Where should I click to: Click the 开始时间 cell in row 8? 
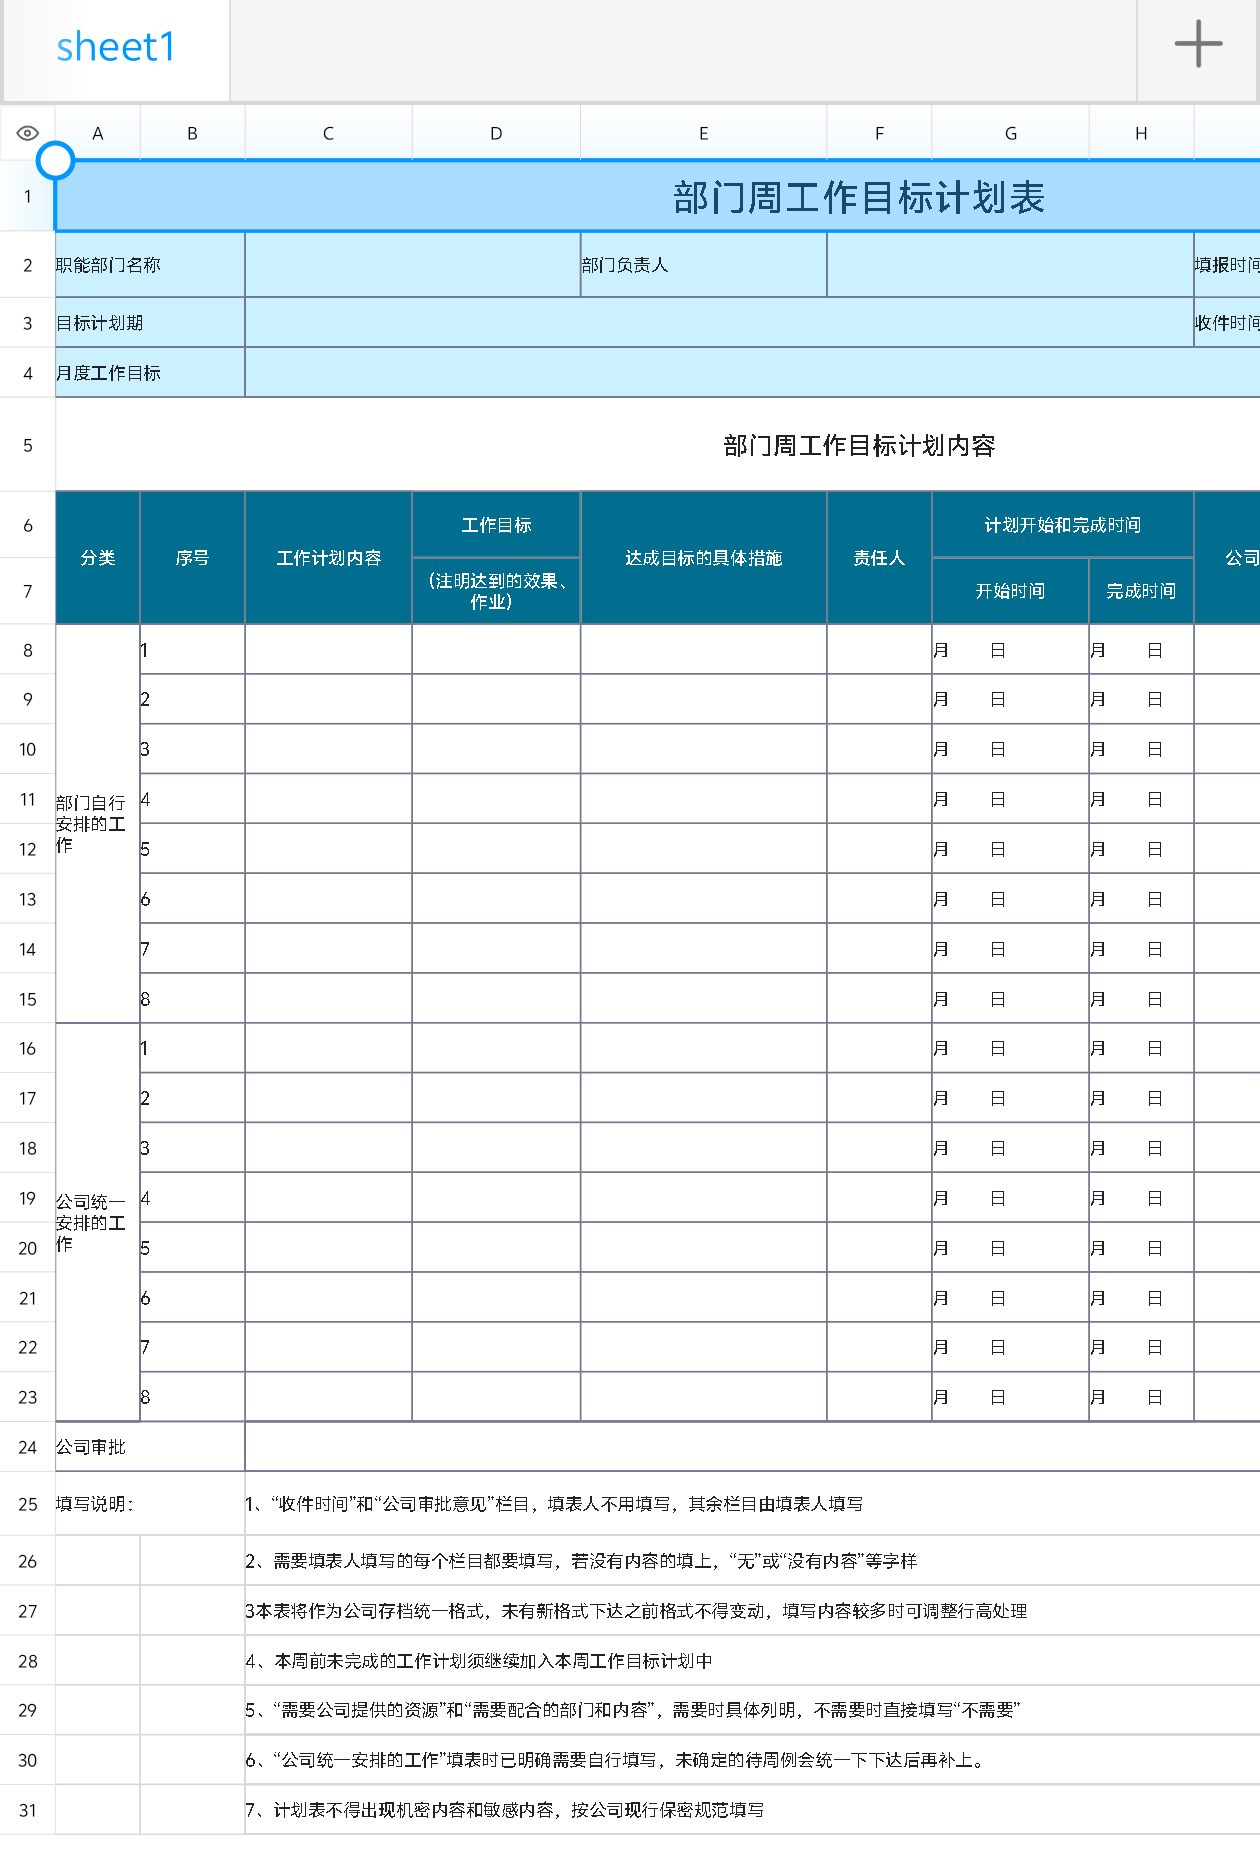tap(1010, 650)
